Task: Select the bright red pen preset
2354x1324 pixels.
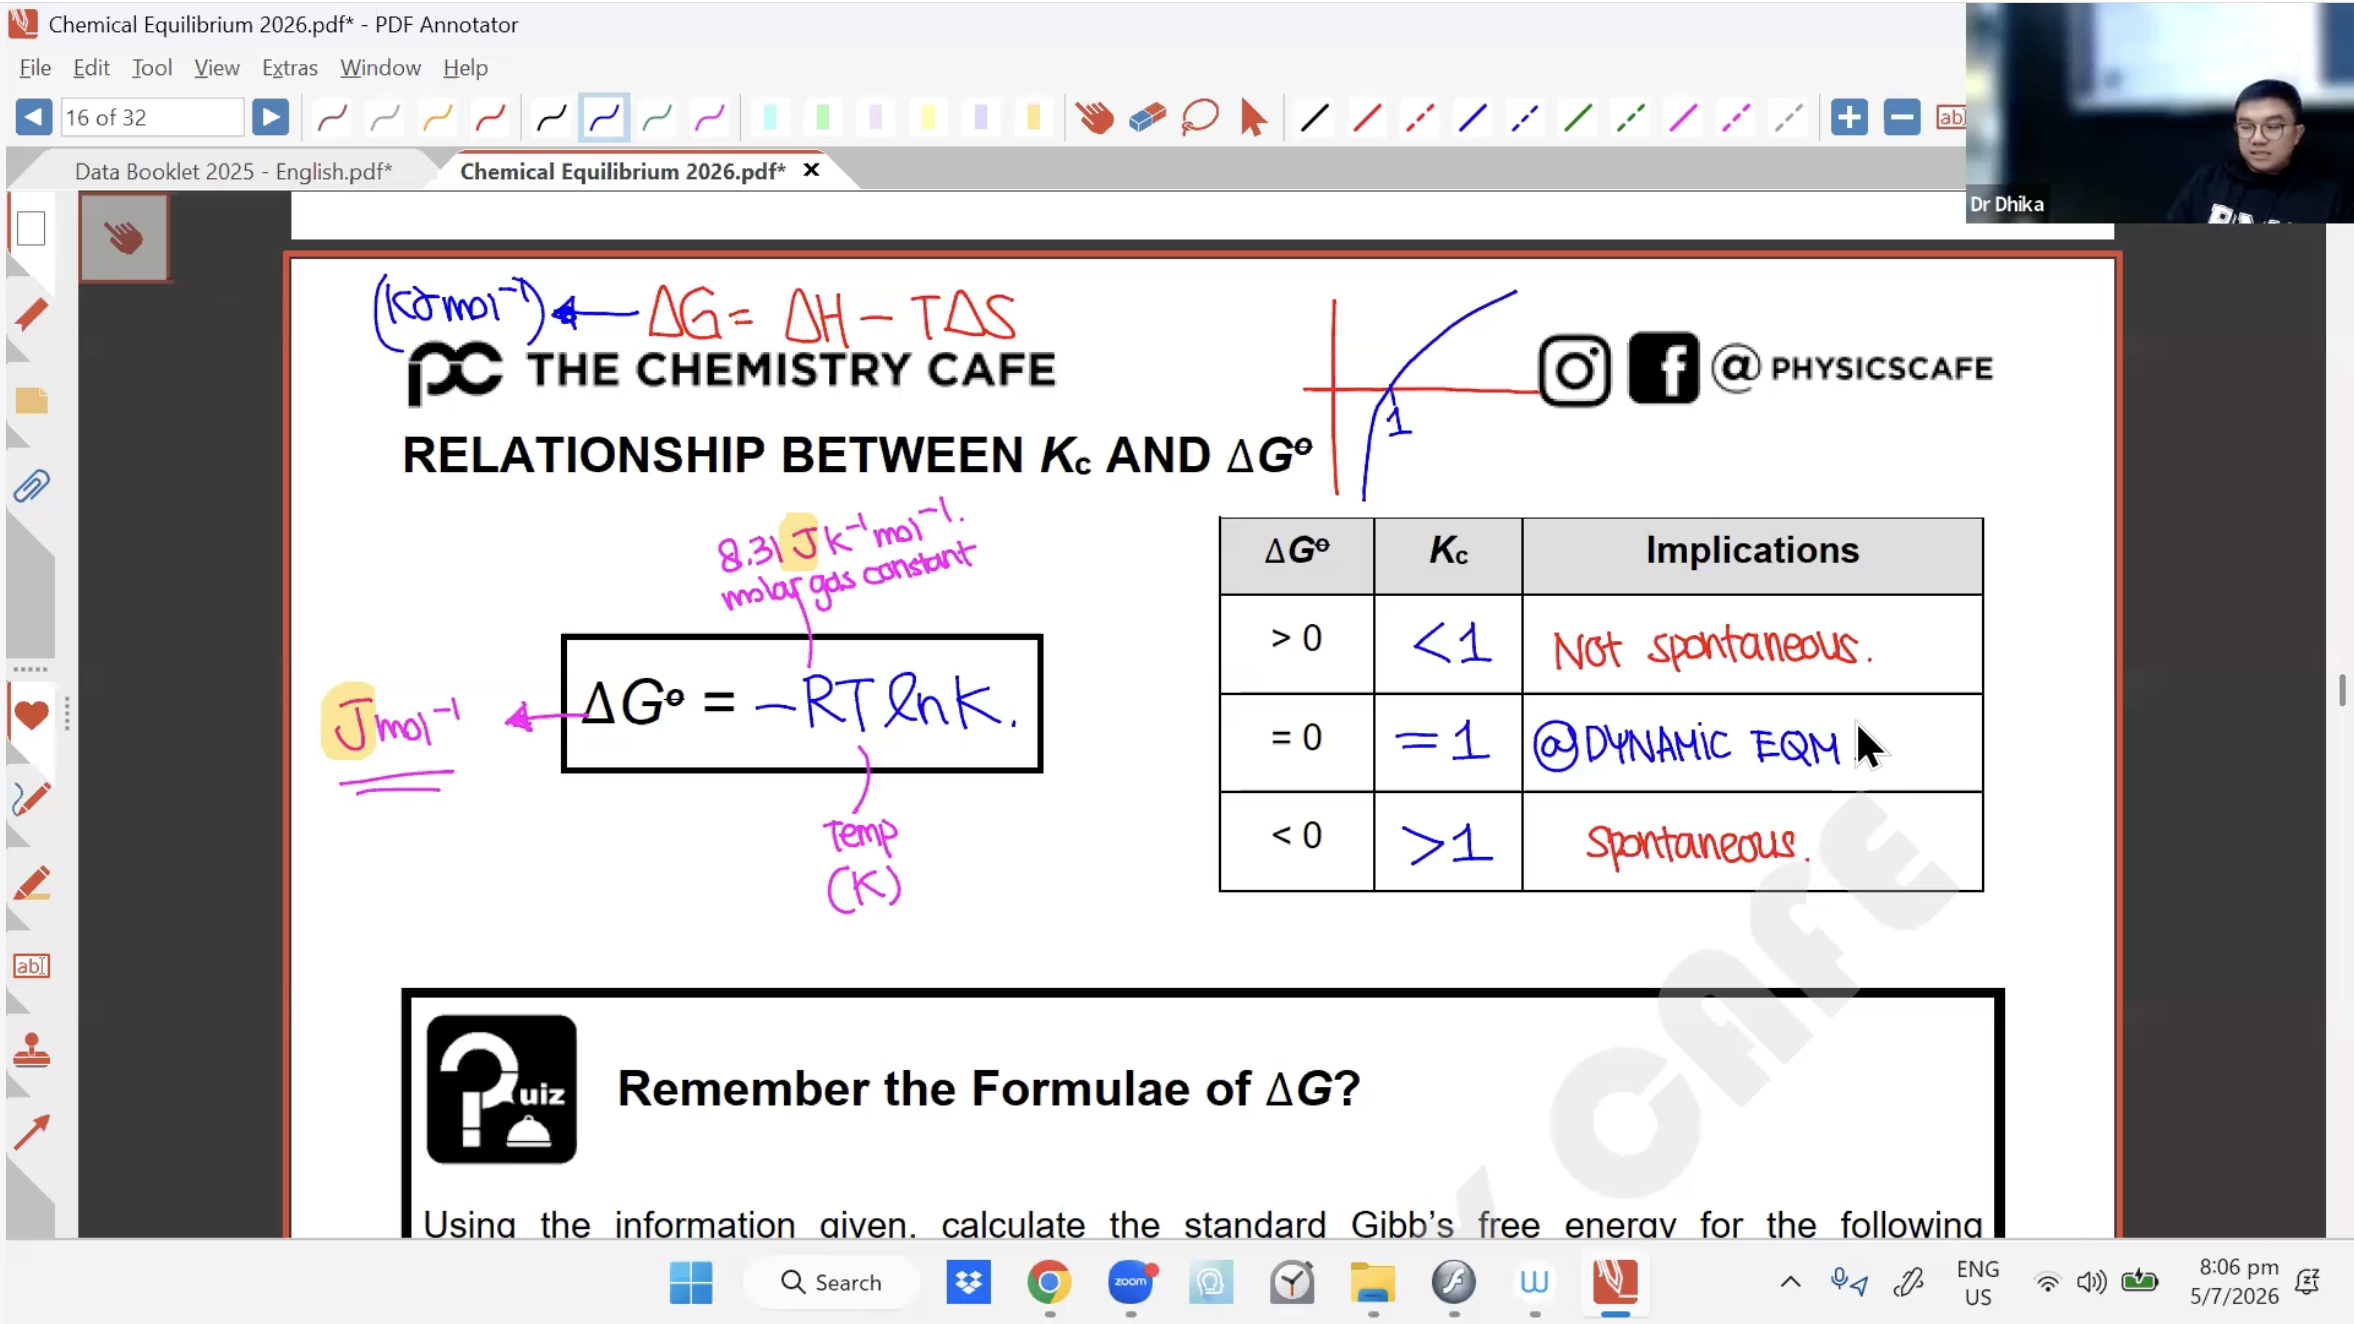Action: click(x=490, y=118)
